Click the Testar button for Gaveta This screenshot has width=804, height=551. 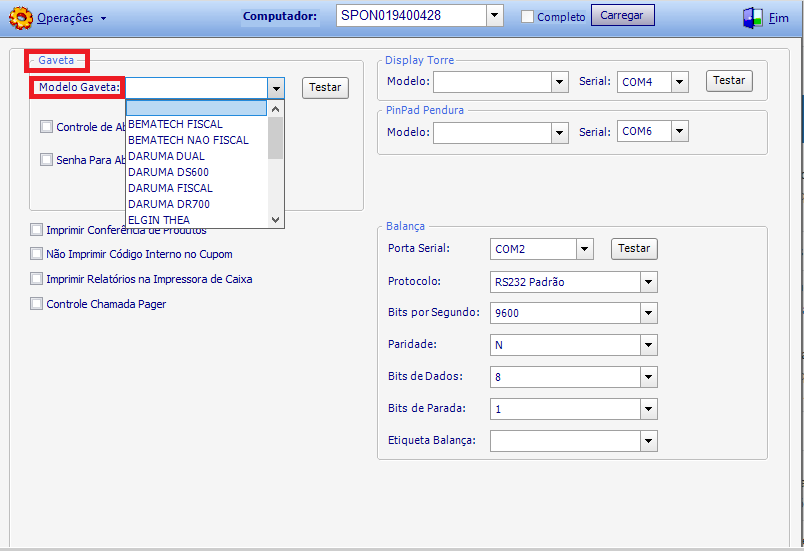click(x=325, y=88)
